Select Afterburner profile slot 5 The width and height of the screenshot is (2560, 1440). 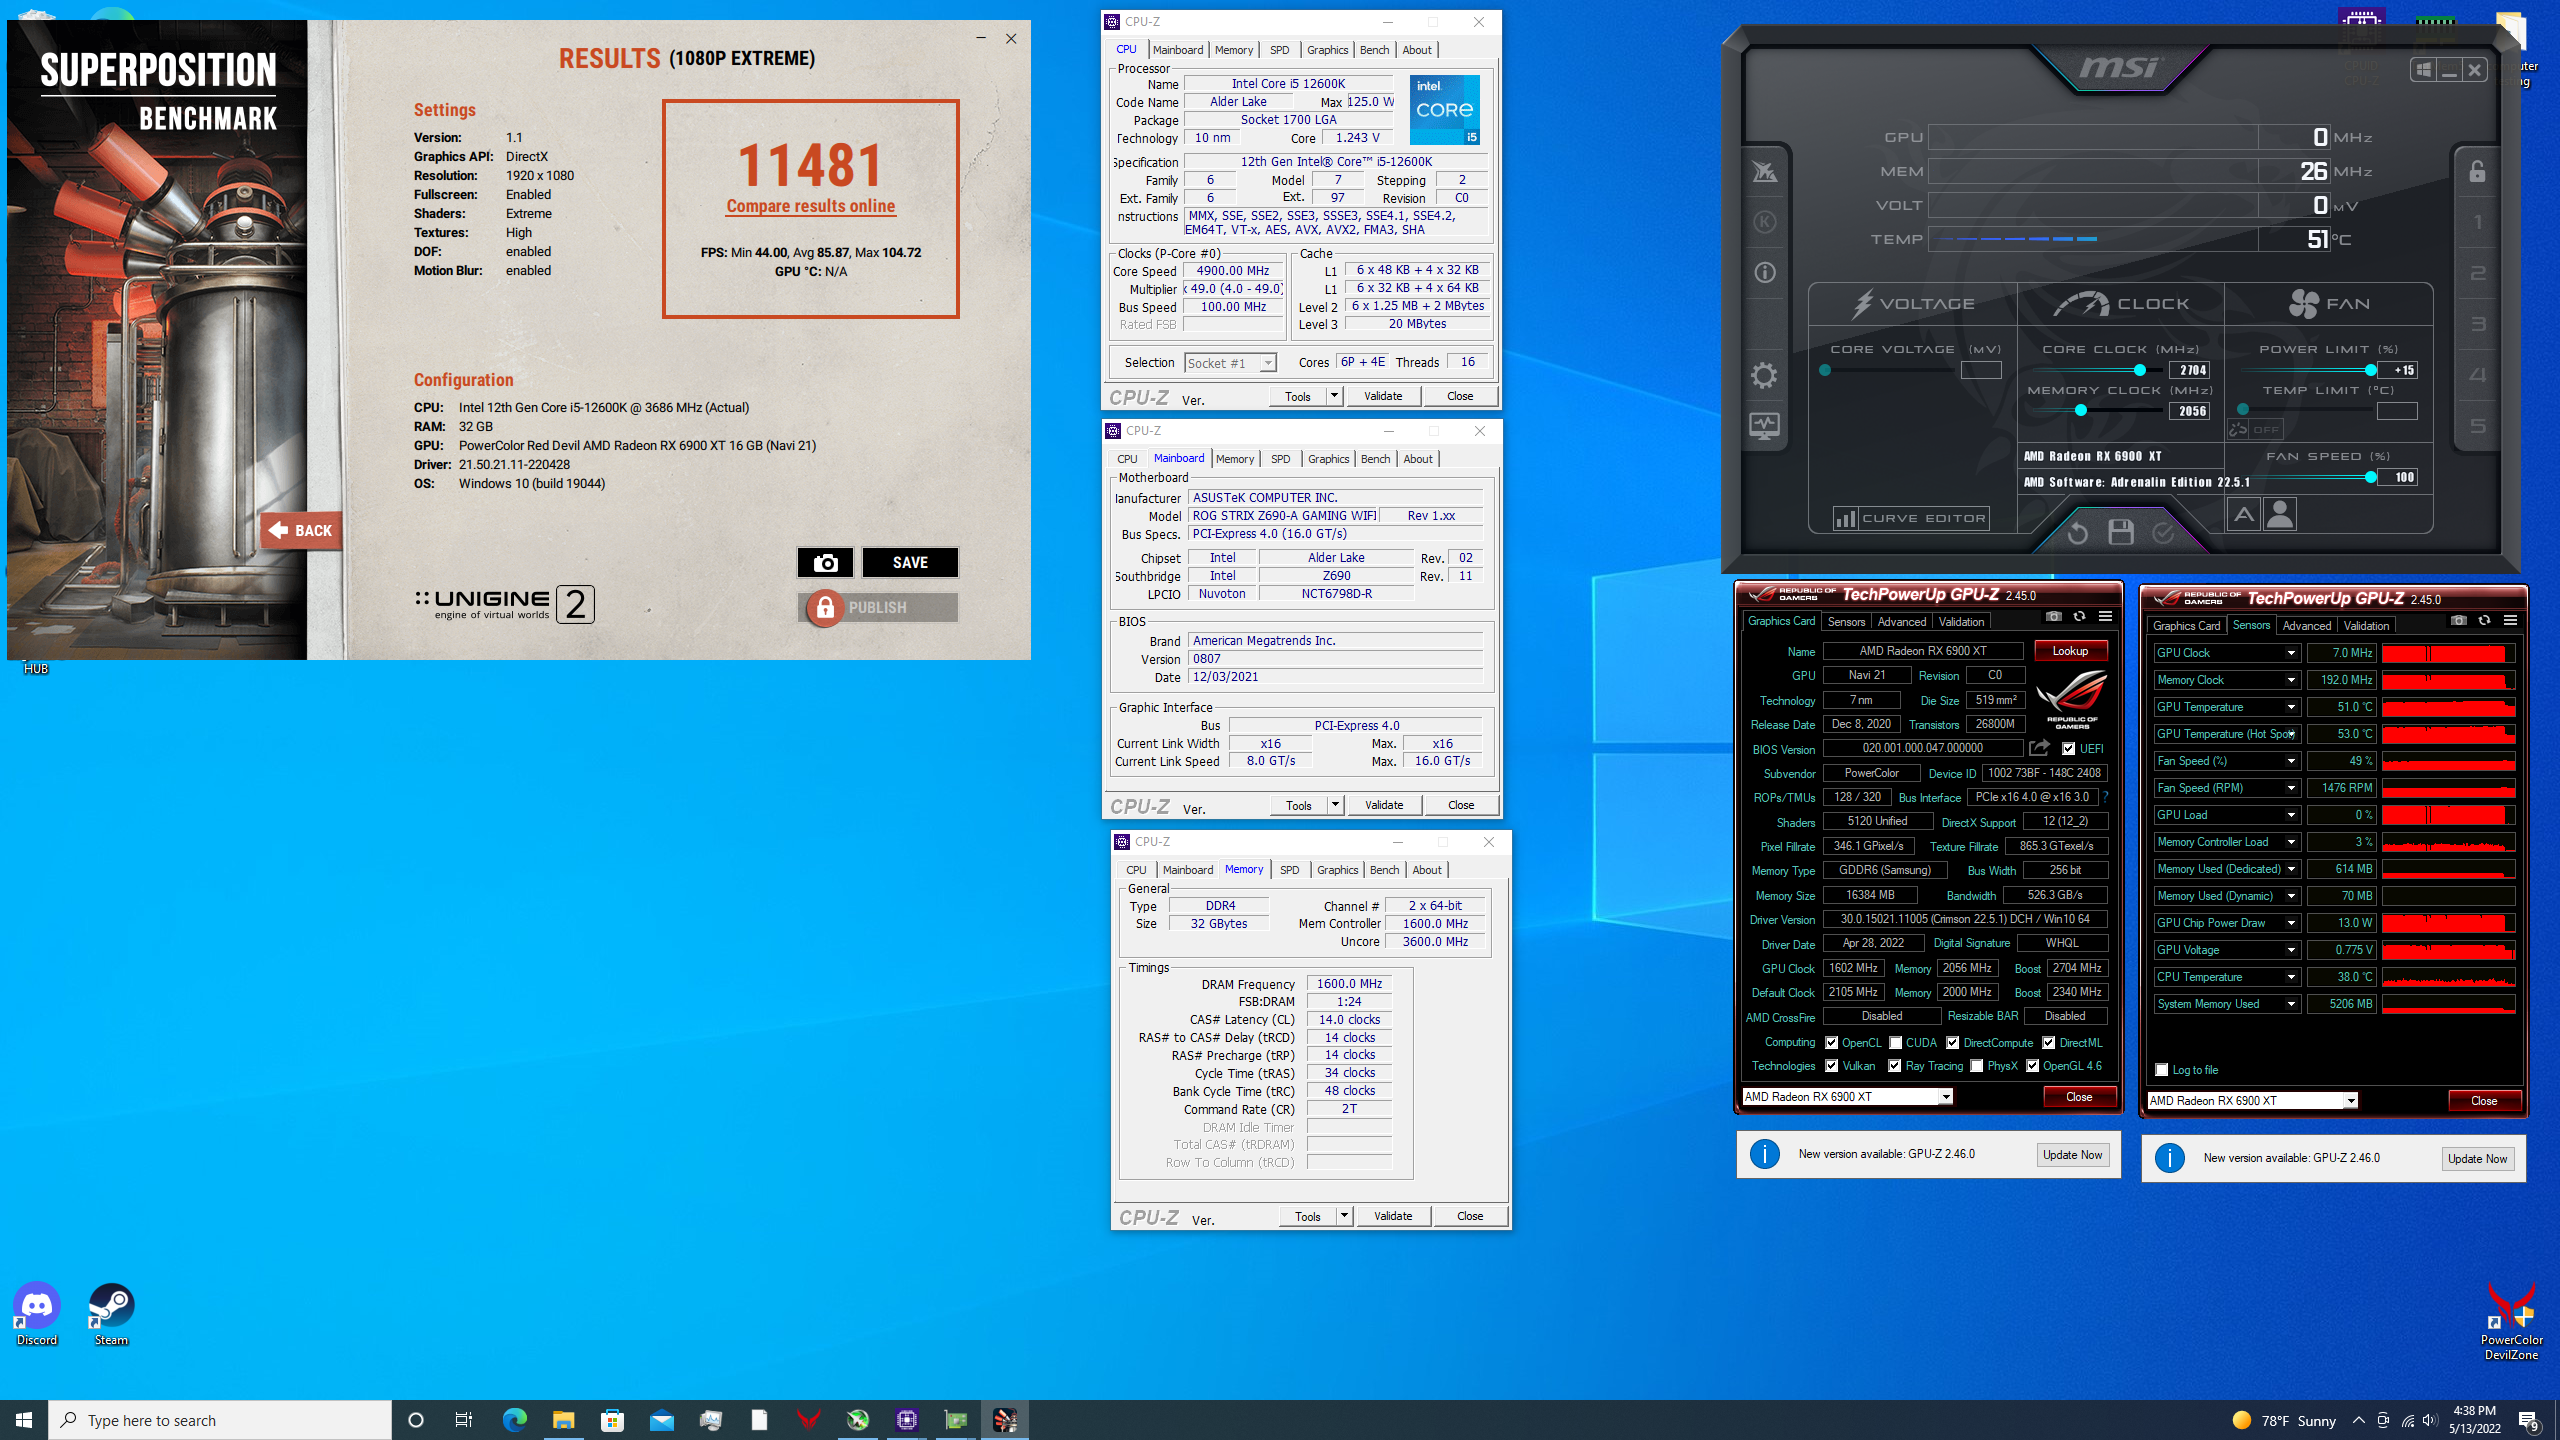[x=2477, y=426]
